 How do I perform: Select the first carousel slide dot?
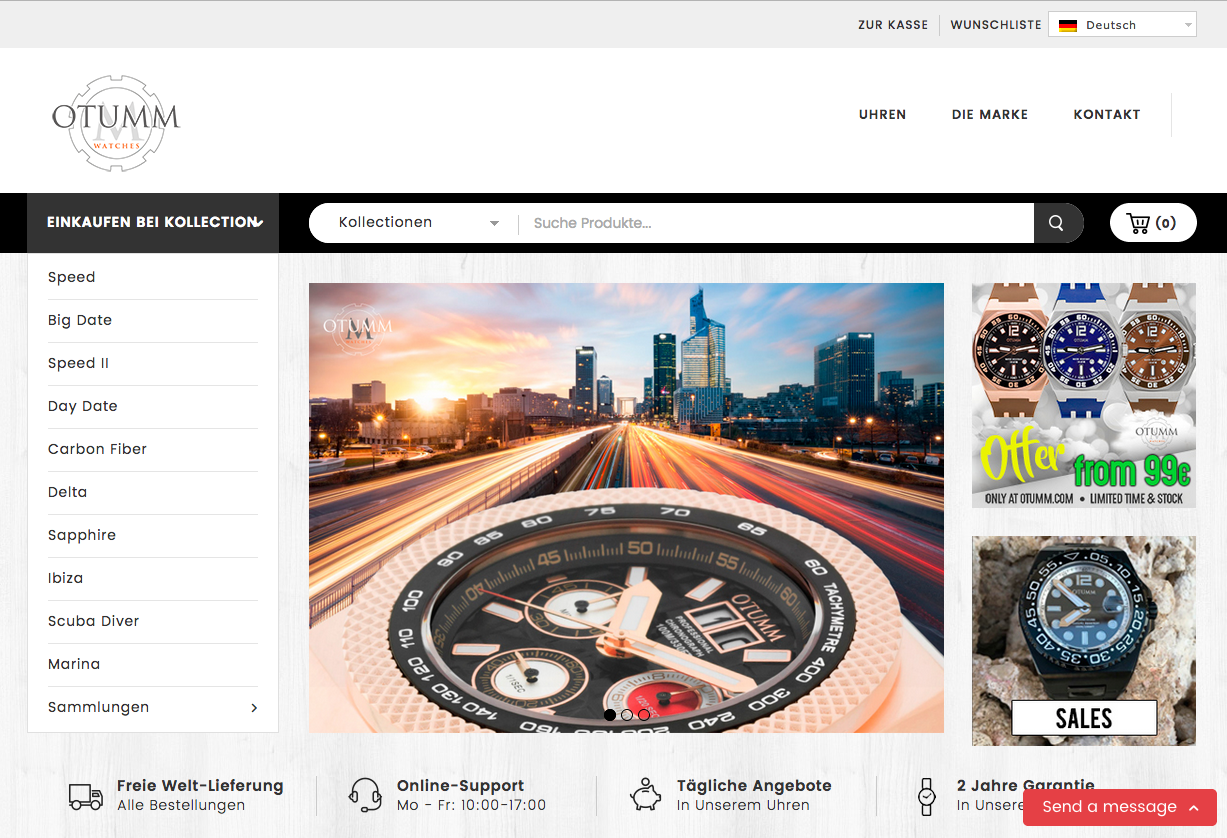(610, 714)
